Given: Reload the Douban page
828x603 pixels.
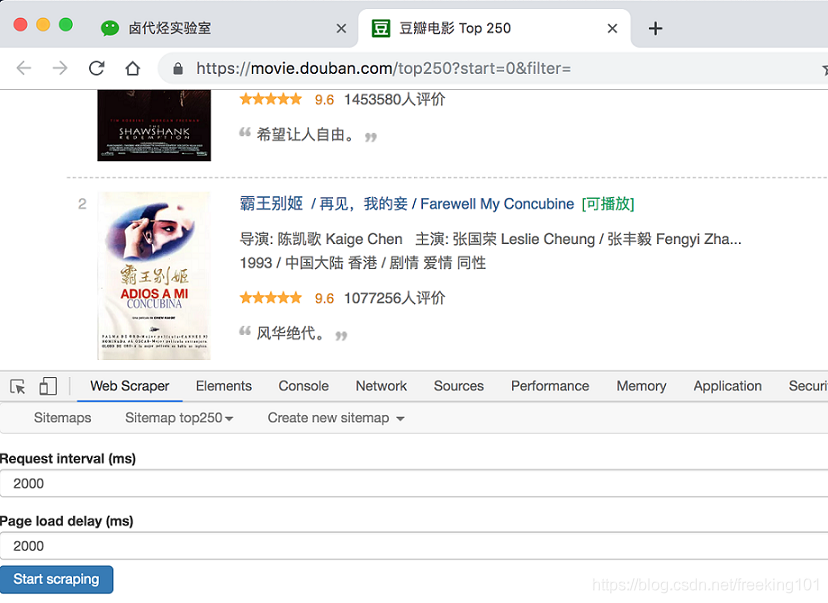Looking at the screenshot, I should click(x=97, y=68).
